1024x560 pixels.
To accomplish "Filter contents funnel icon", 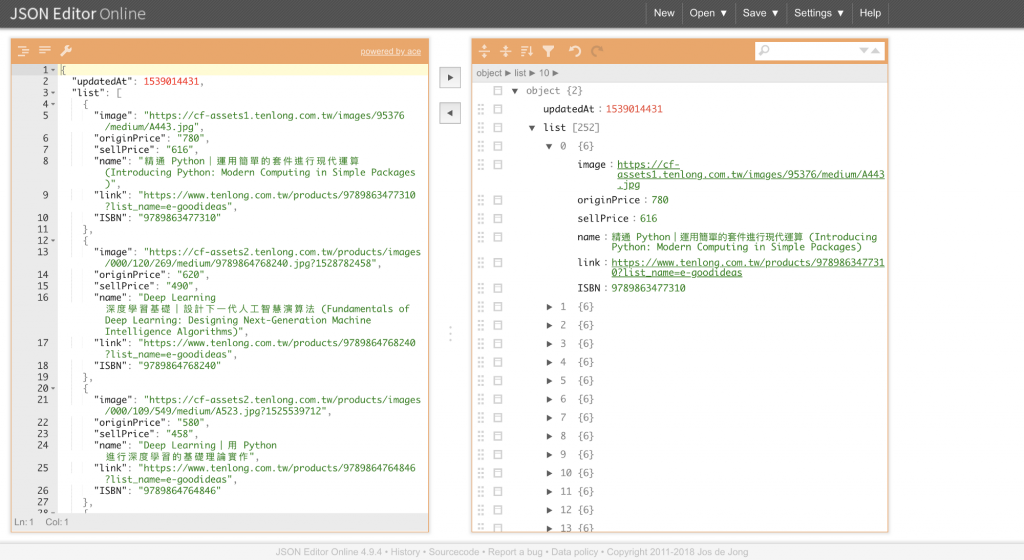I will (549, 50).
